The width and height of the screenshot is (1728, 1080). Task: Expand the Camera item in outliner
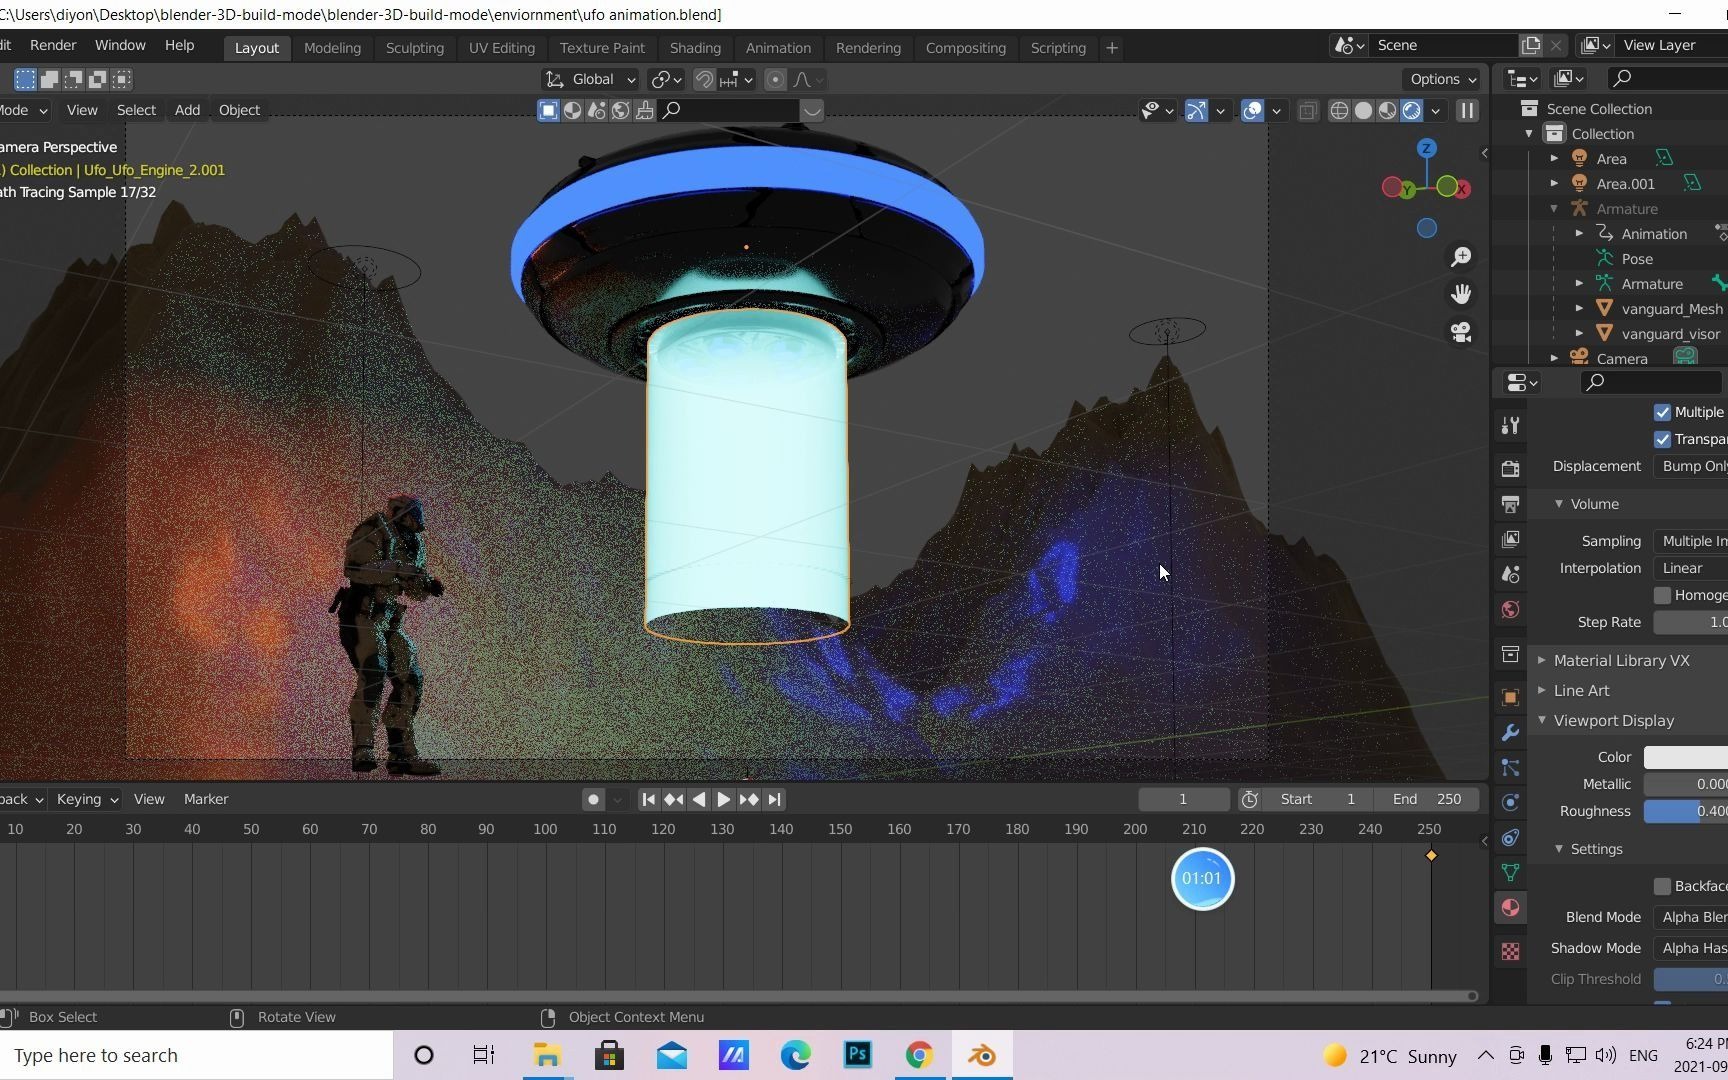pyautogui.click(x=1554, y=358)
